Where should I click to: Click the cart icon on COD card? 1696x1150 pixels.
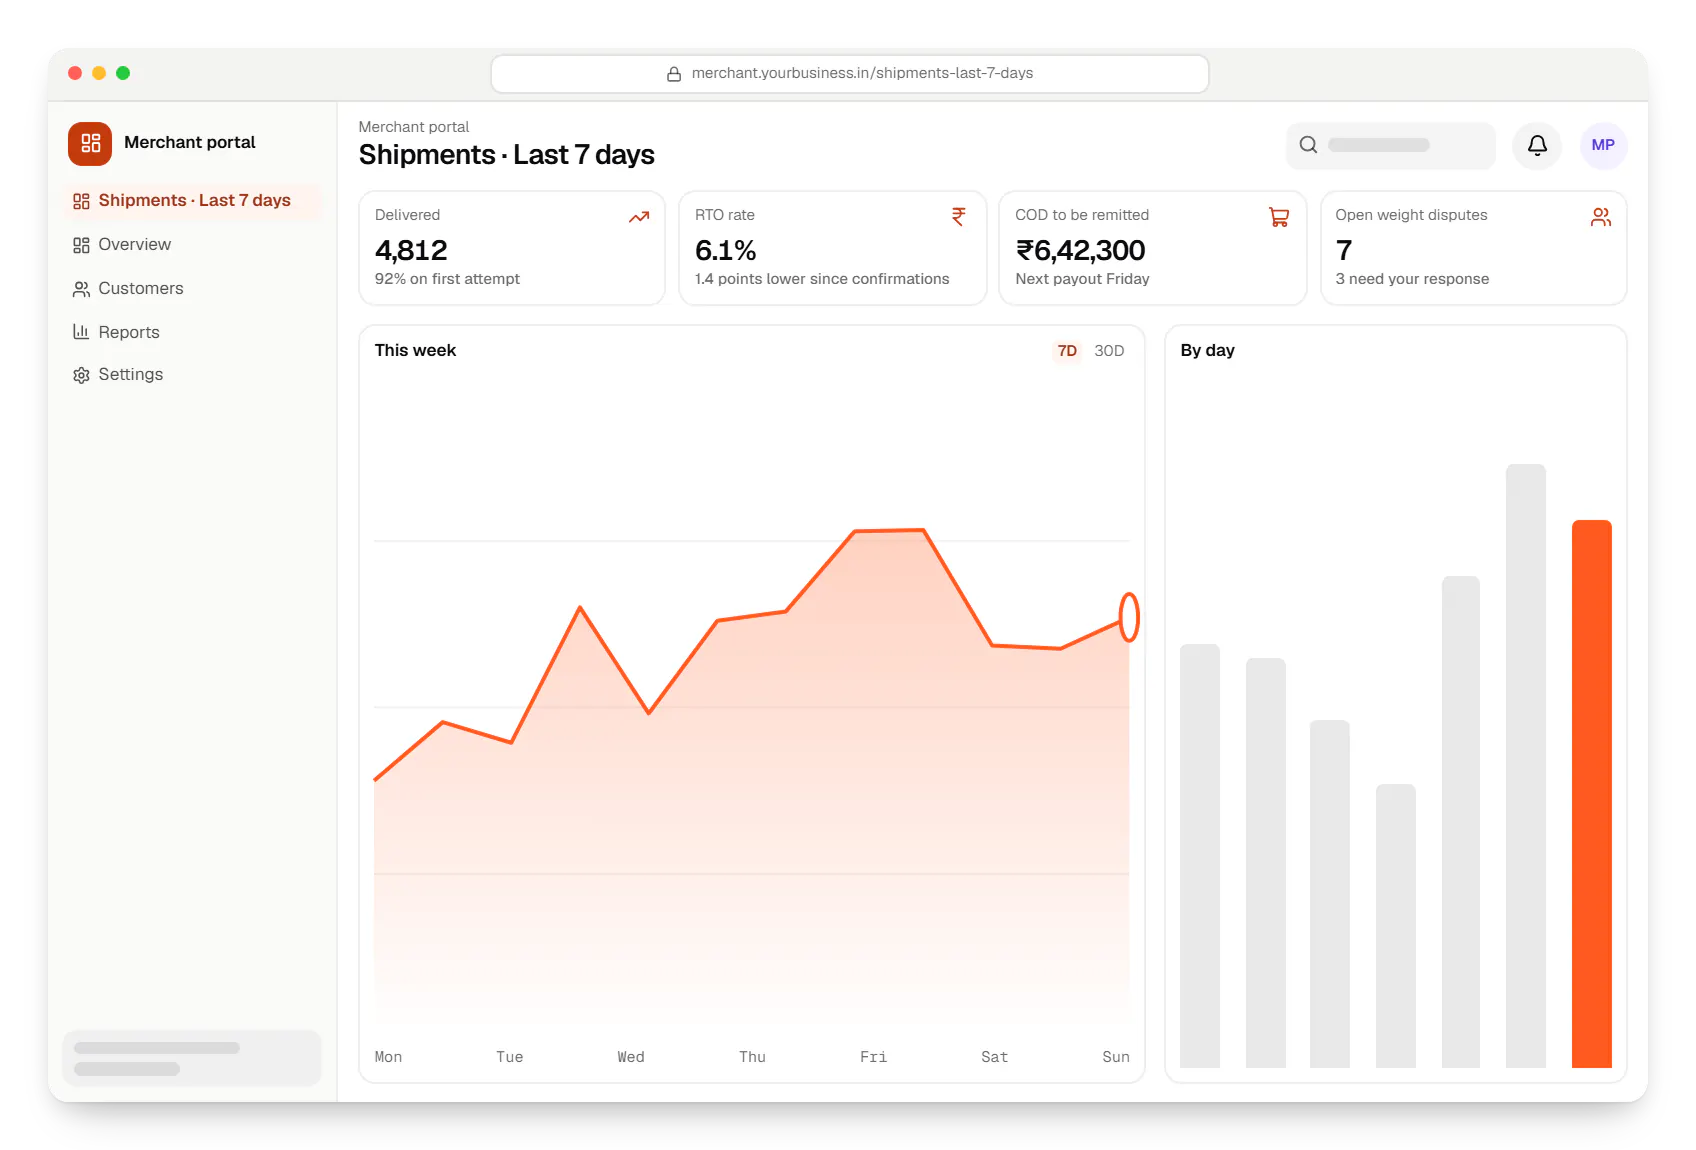point(1279,217)
